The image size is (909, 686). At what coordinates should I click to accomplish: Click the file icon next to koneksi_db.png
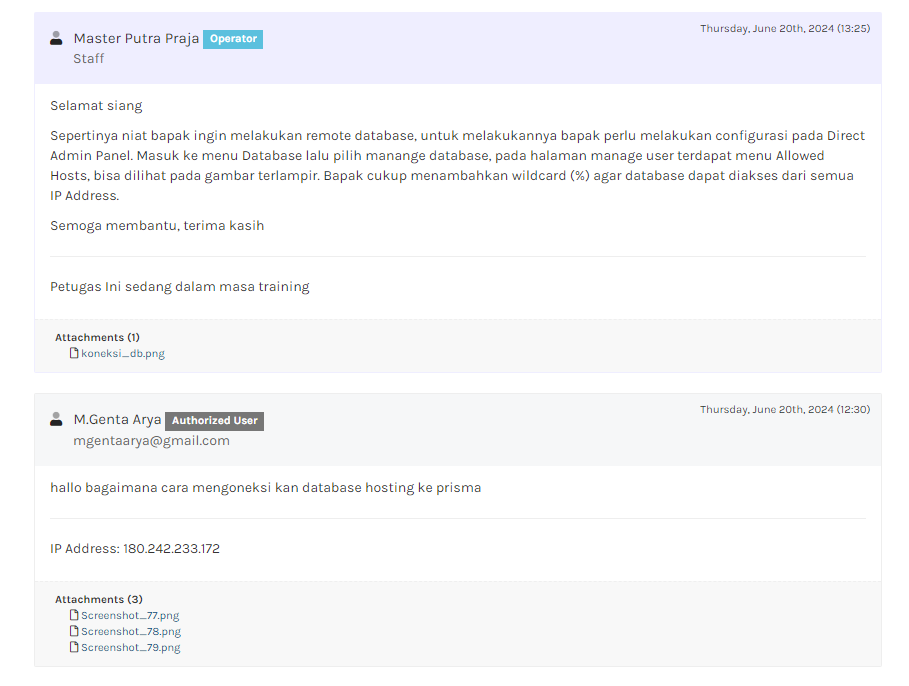click(74, 353)
